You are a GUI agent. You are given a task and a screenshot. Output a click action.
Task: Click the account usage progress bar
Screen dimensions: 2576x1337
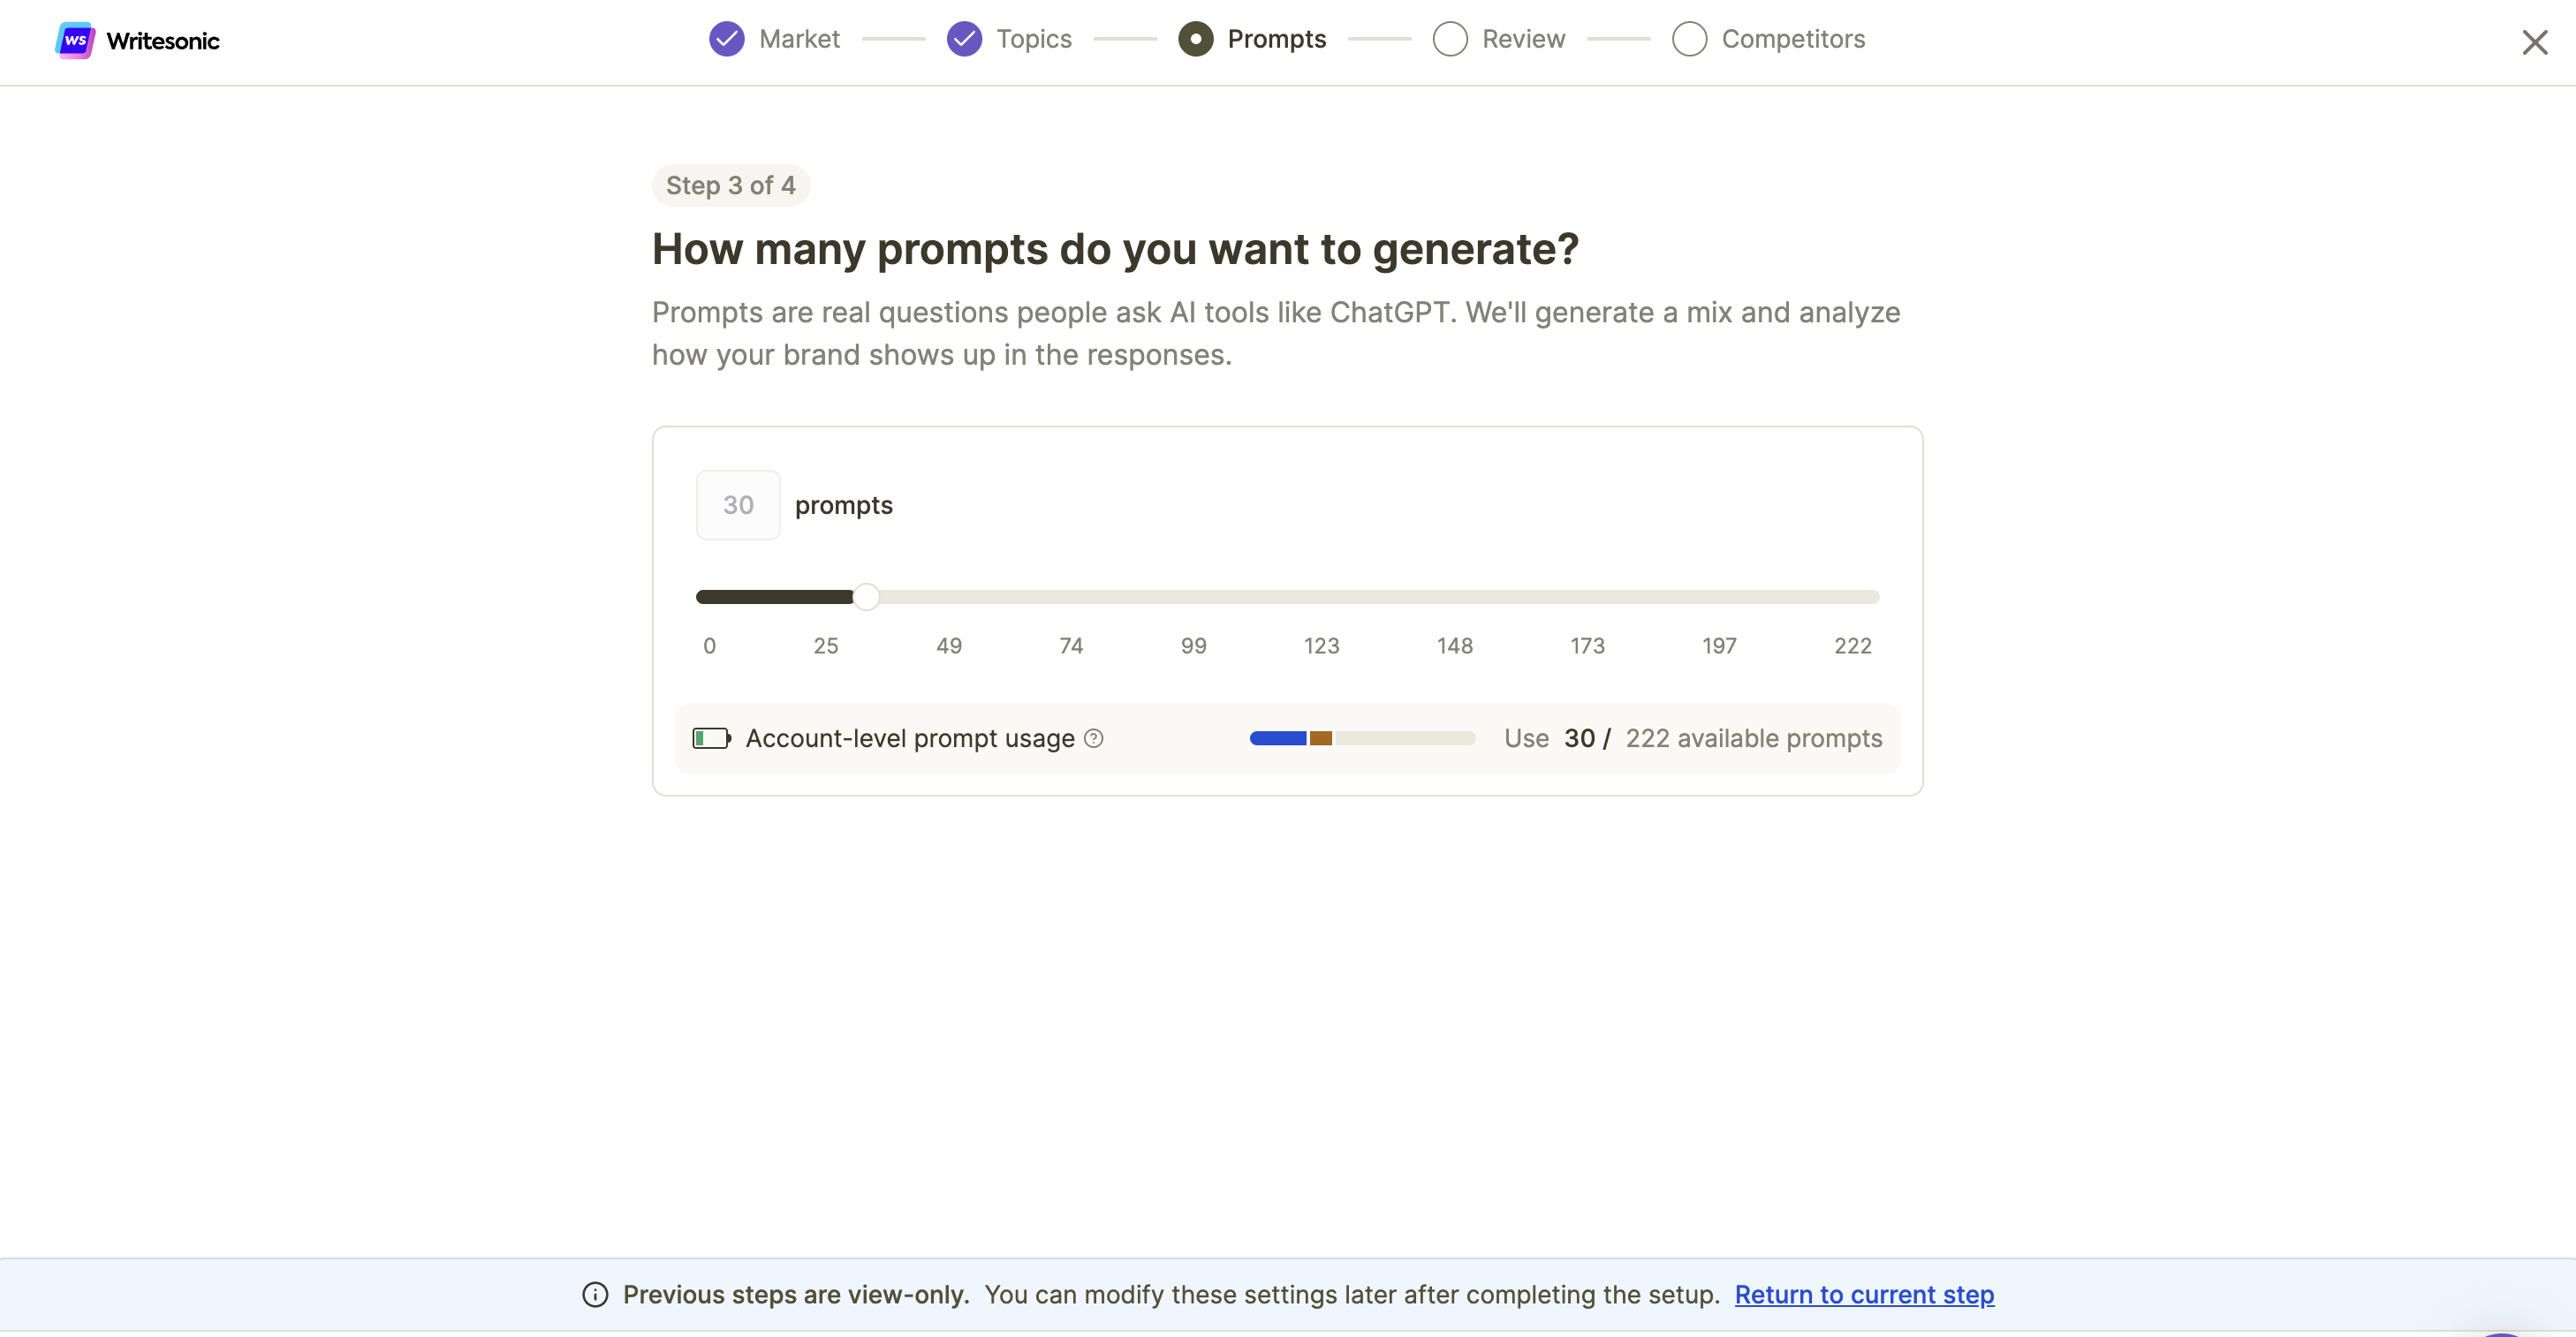tap(1362, 738)
